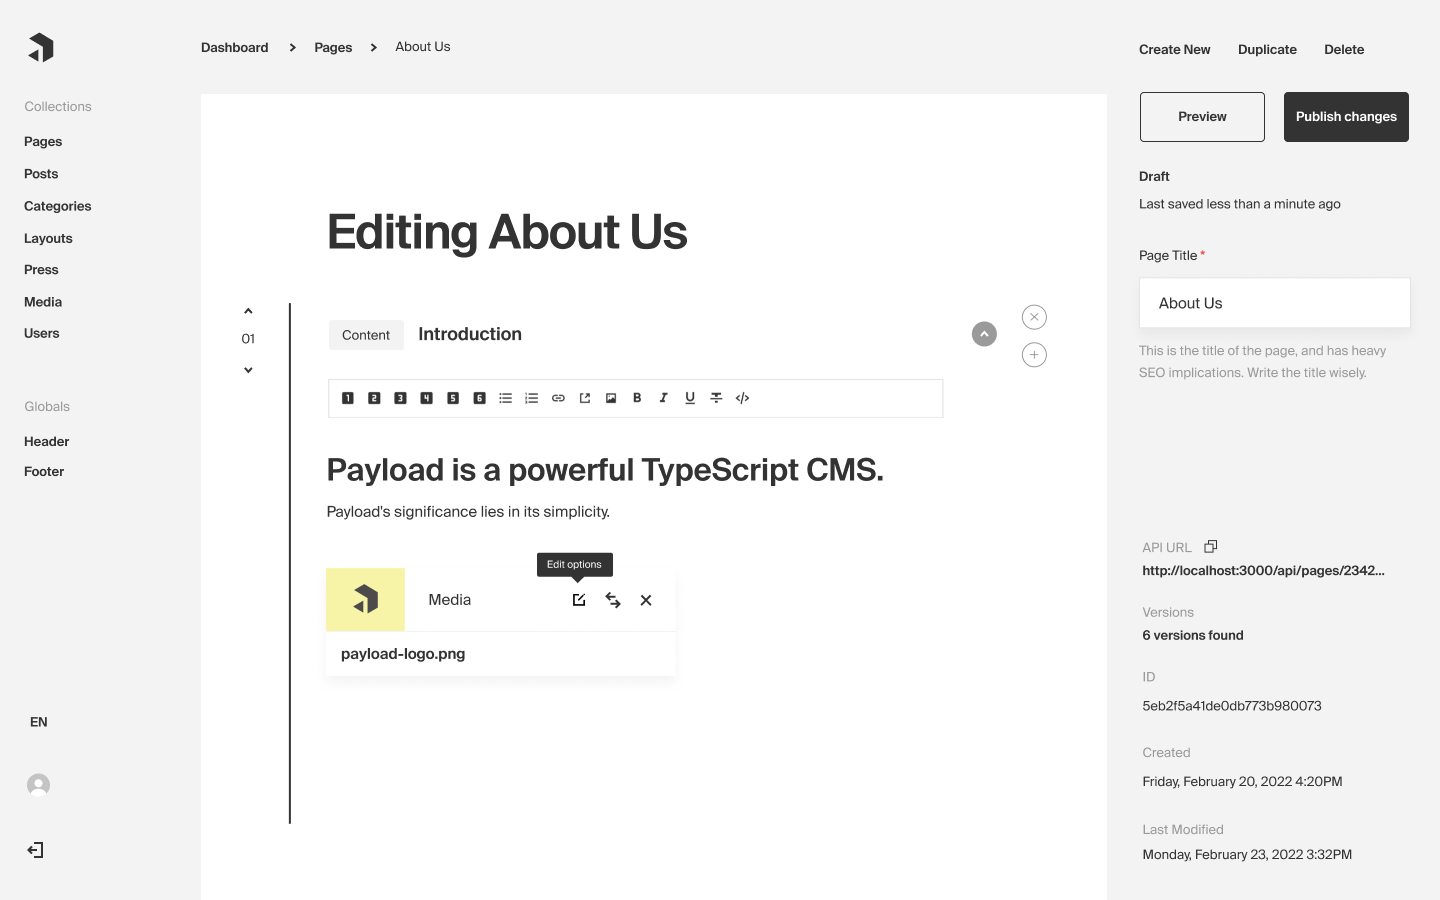Insert a link via chain icon
Viewport: 1440px width, 900px height.
coord(558,398)
